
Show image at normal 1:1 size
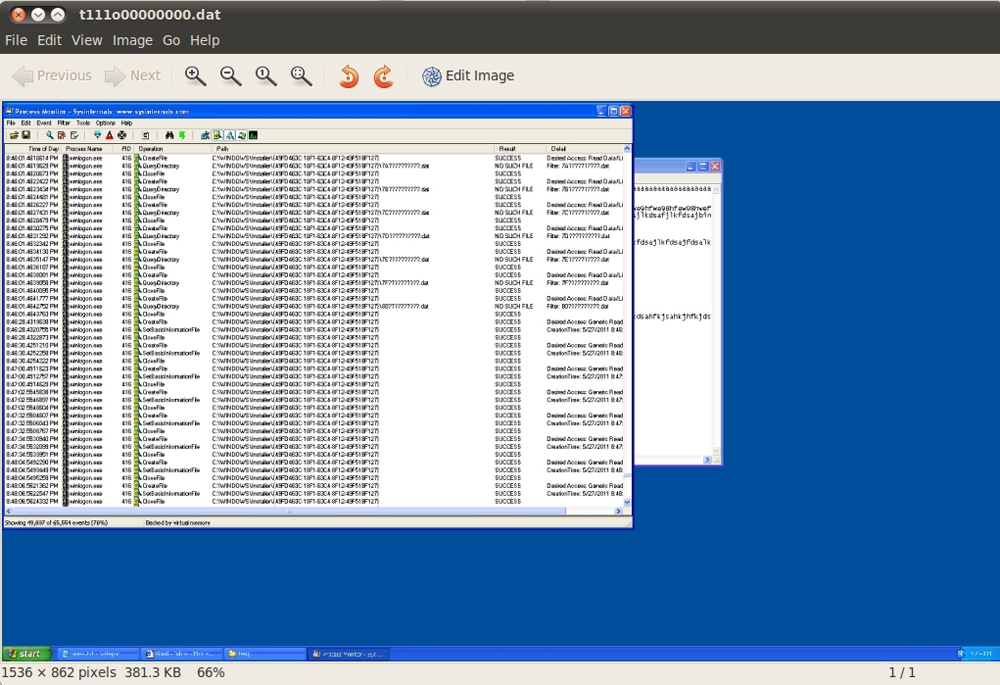pos(266,76)
